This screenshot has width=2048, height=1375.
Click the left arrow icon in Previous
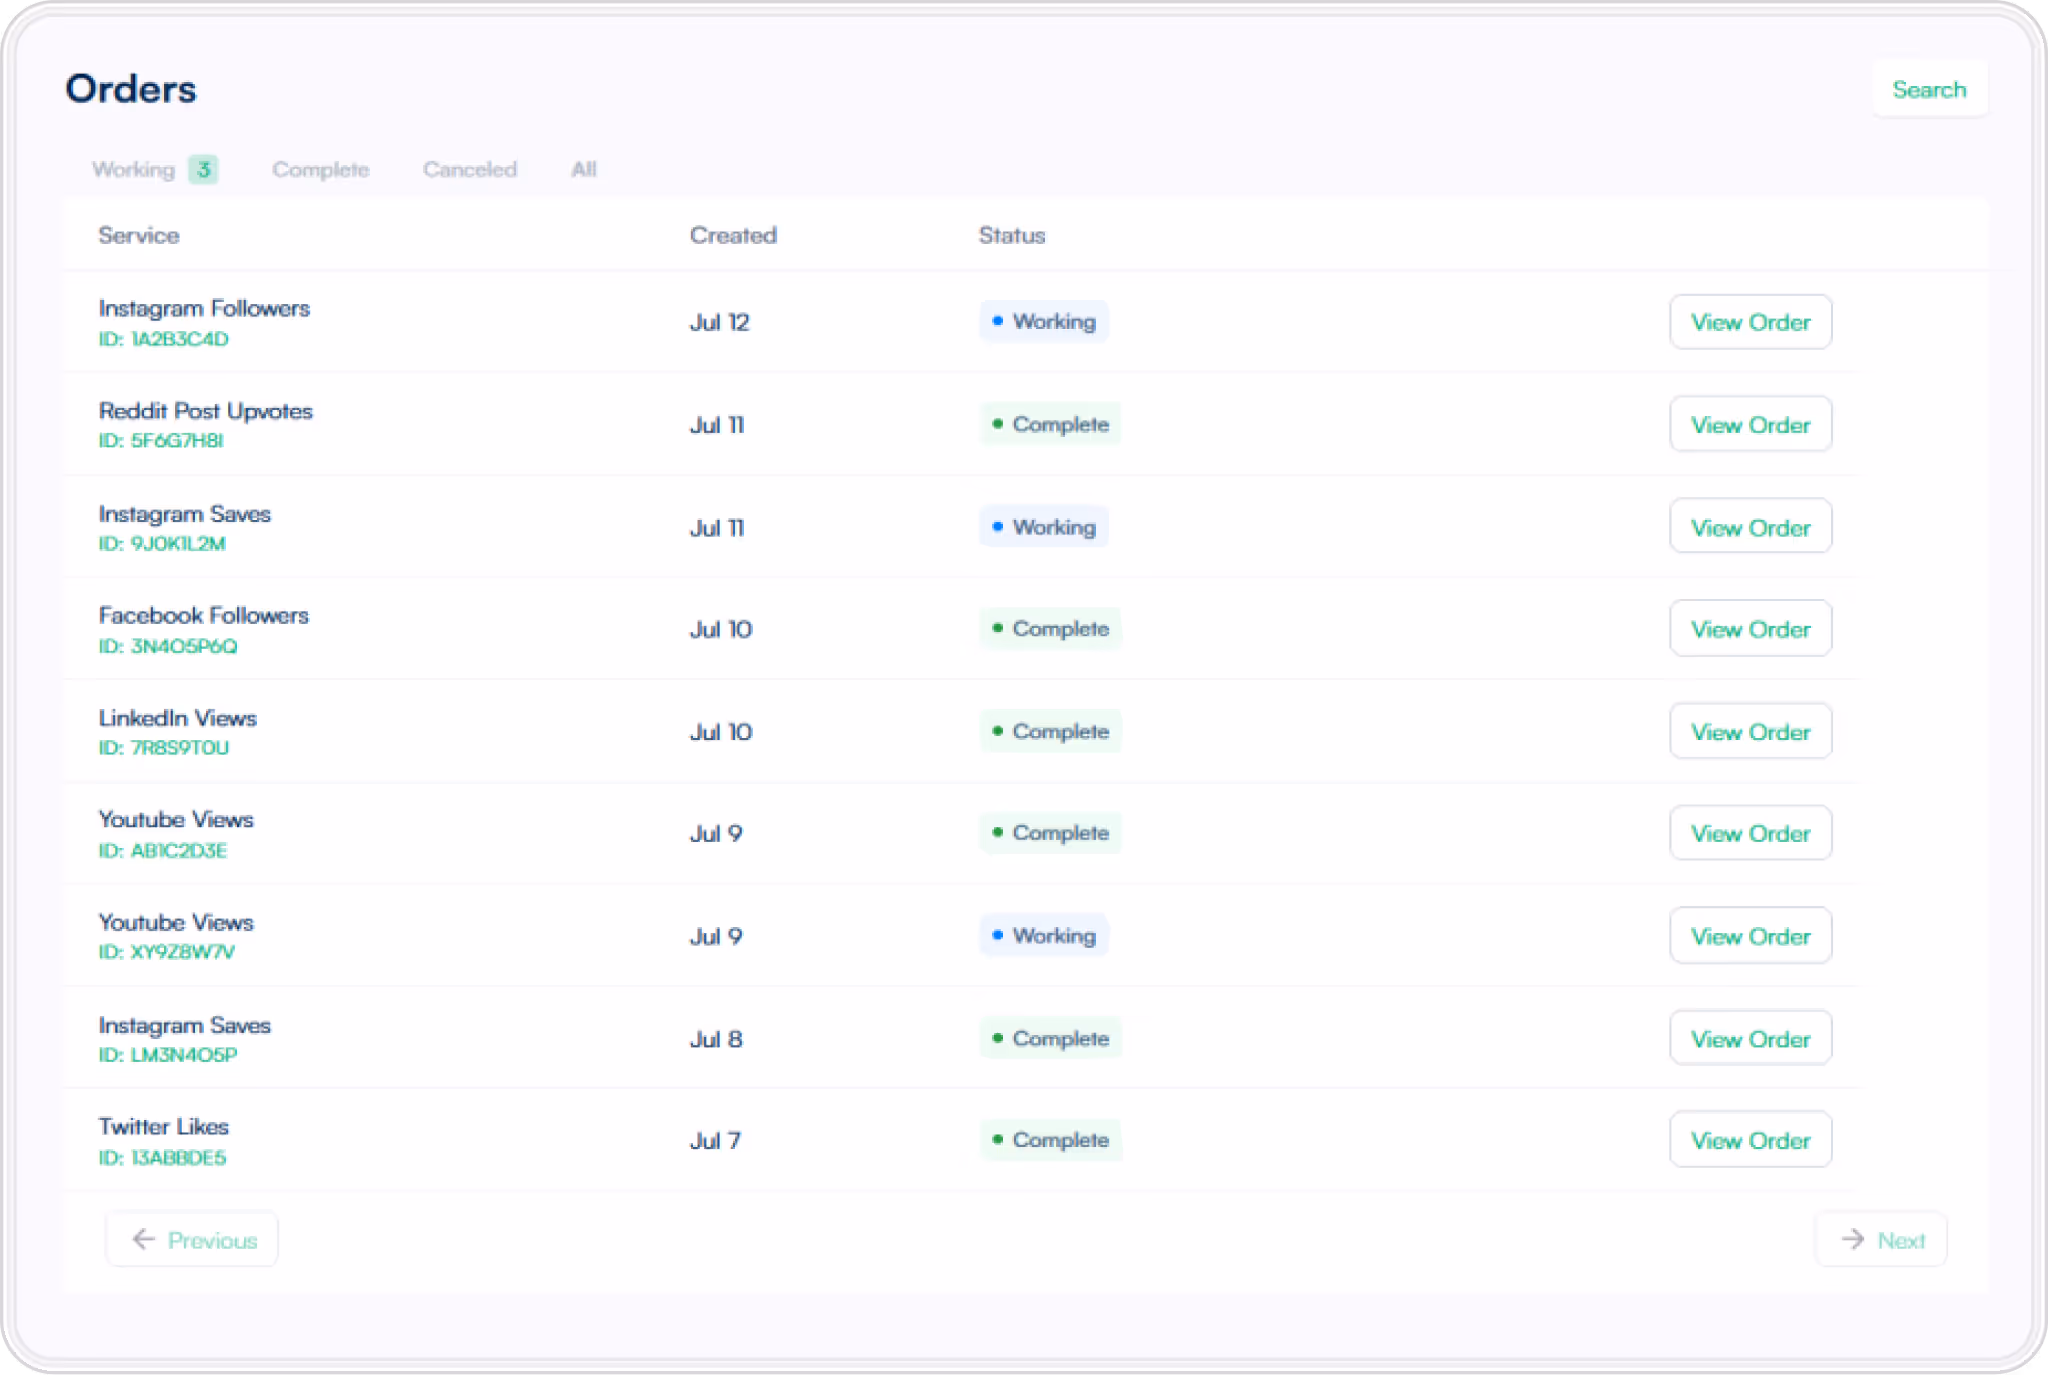click(144, 1240)
